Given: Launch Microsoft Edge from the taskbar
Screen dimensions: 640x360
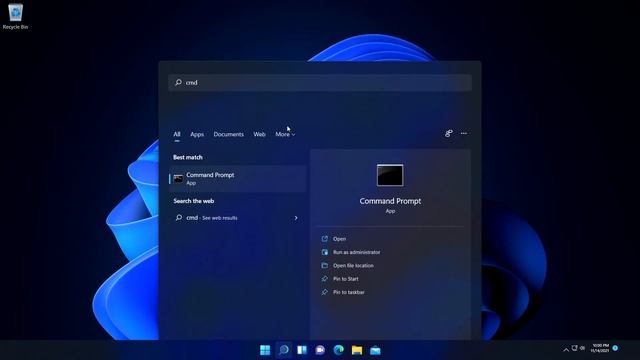Looking at the screenshot, I should coord(338,350).
